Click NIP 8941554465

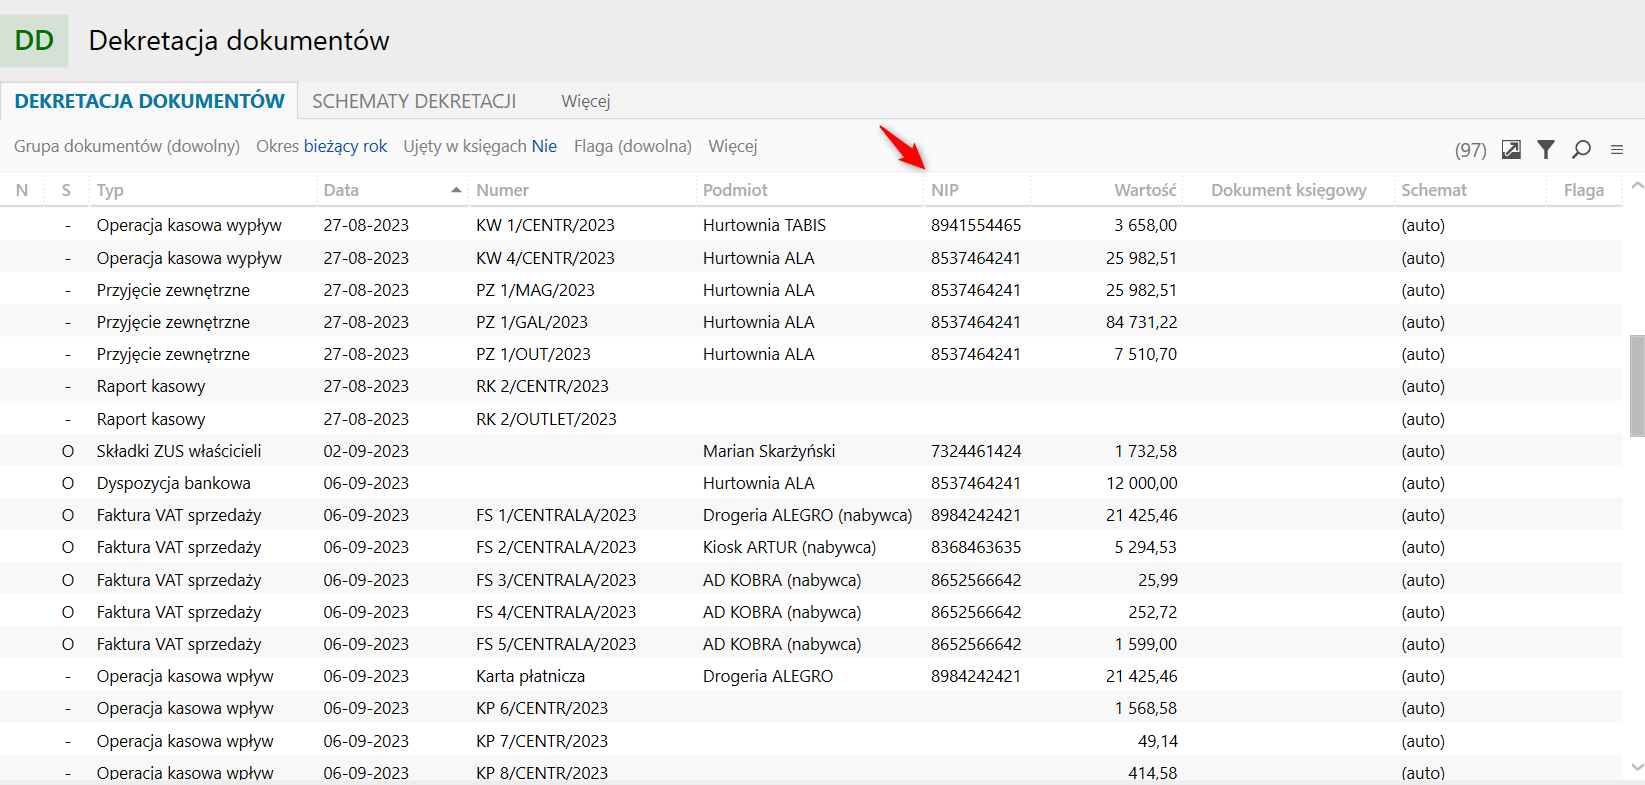976,225
